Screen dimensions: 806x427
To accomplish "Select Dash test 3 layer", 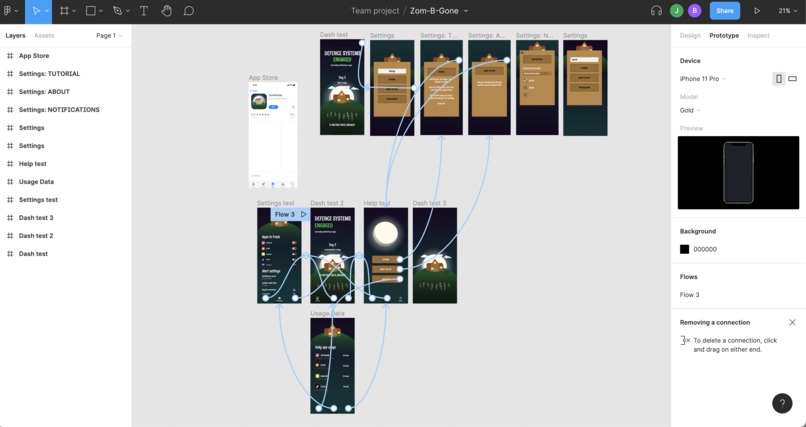I will (36, 217).
